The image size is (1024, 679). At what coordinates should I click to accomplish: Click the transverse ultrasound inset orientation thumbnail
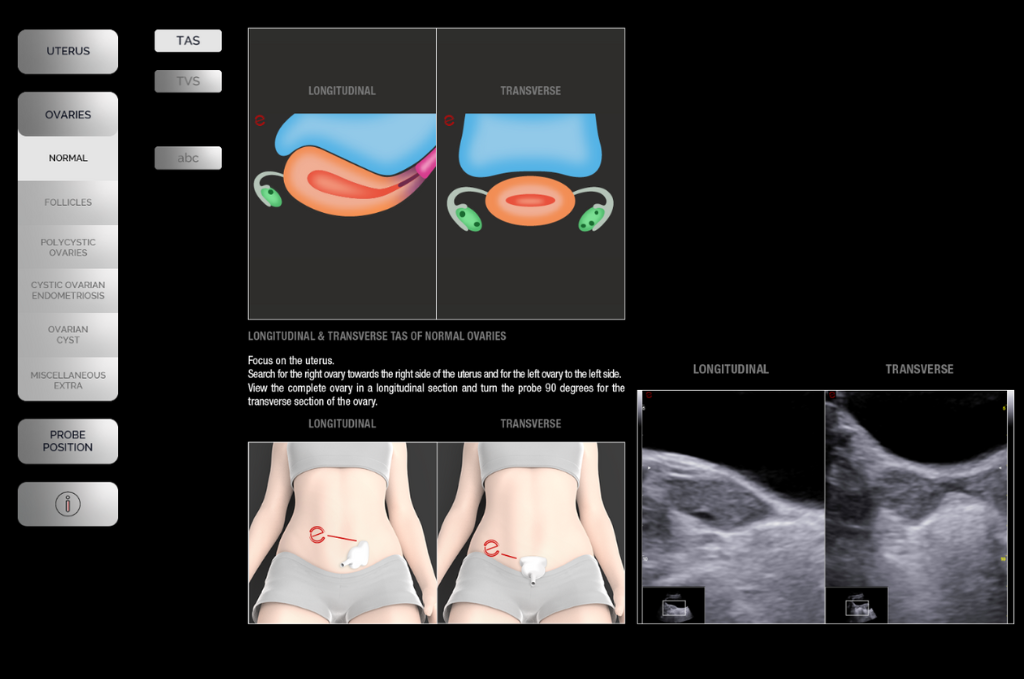click(857, 605)
